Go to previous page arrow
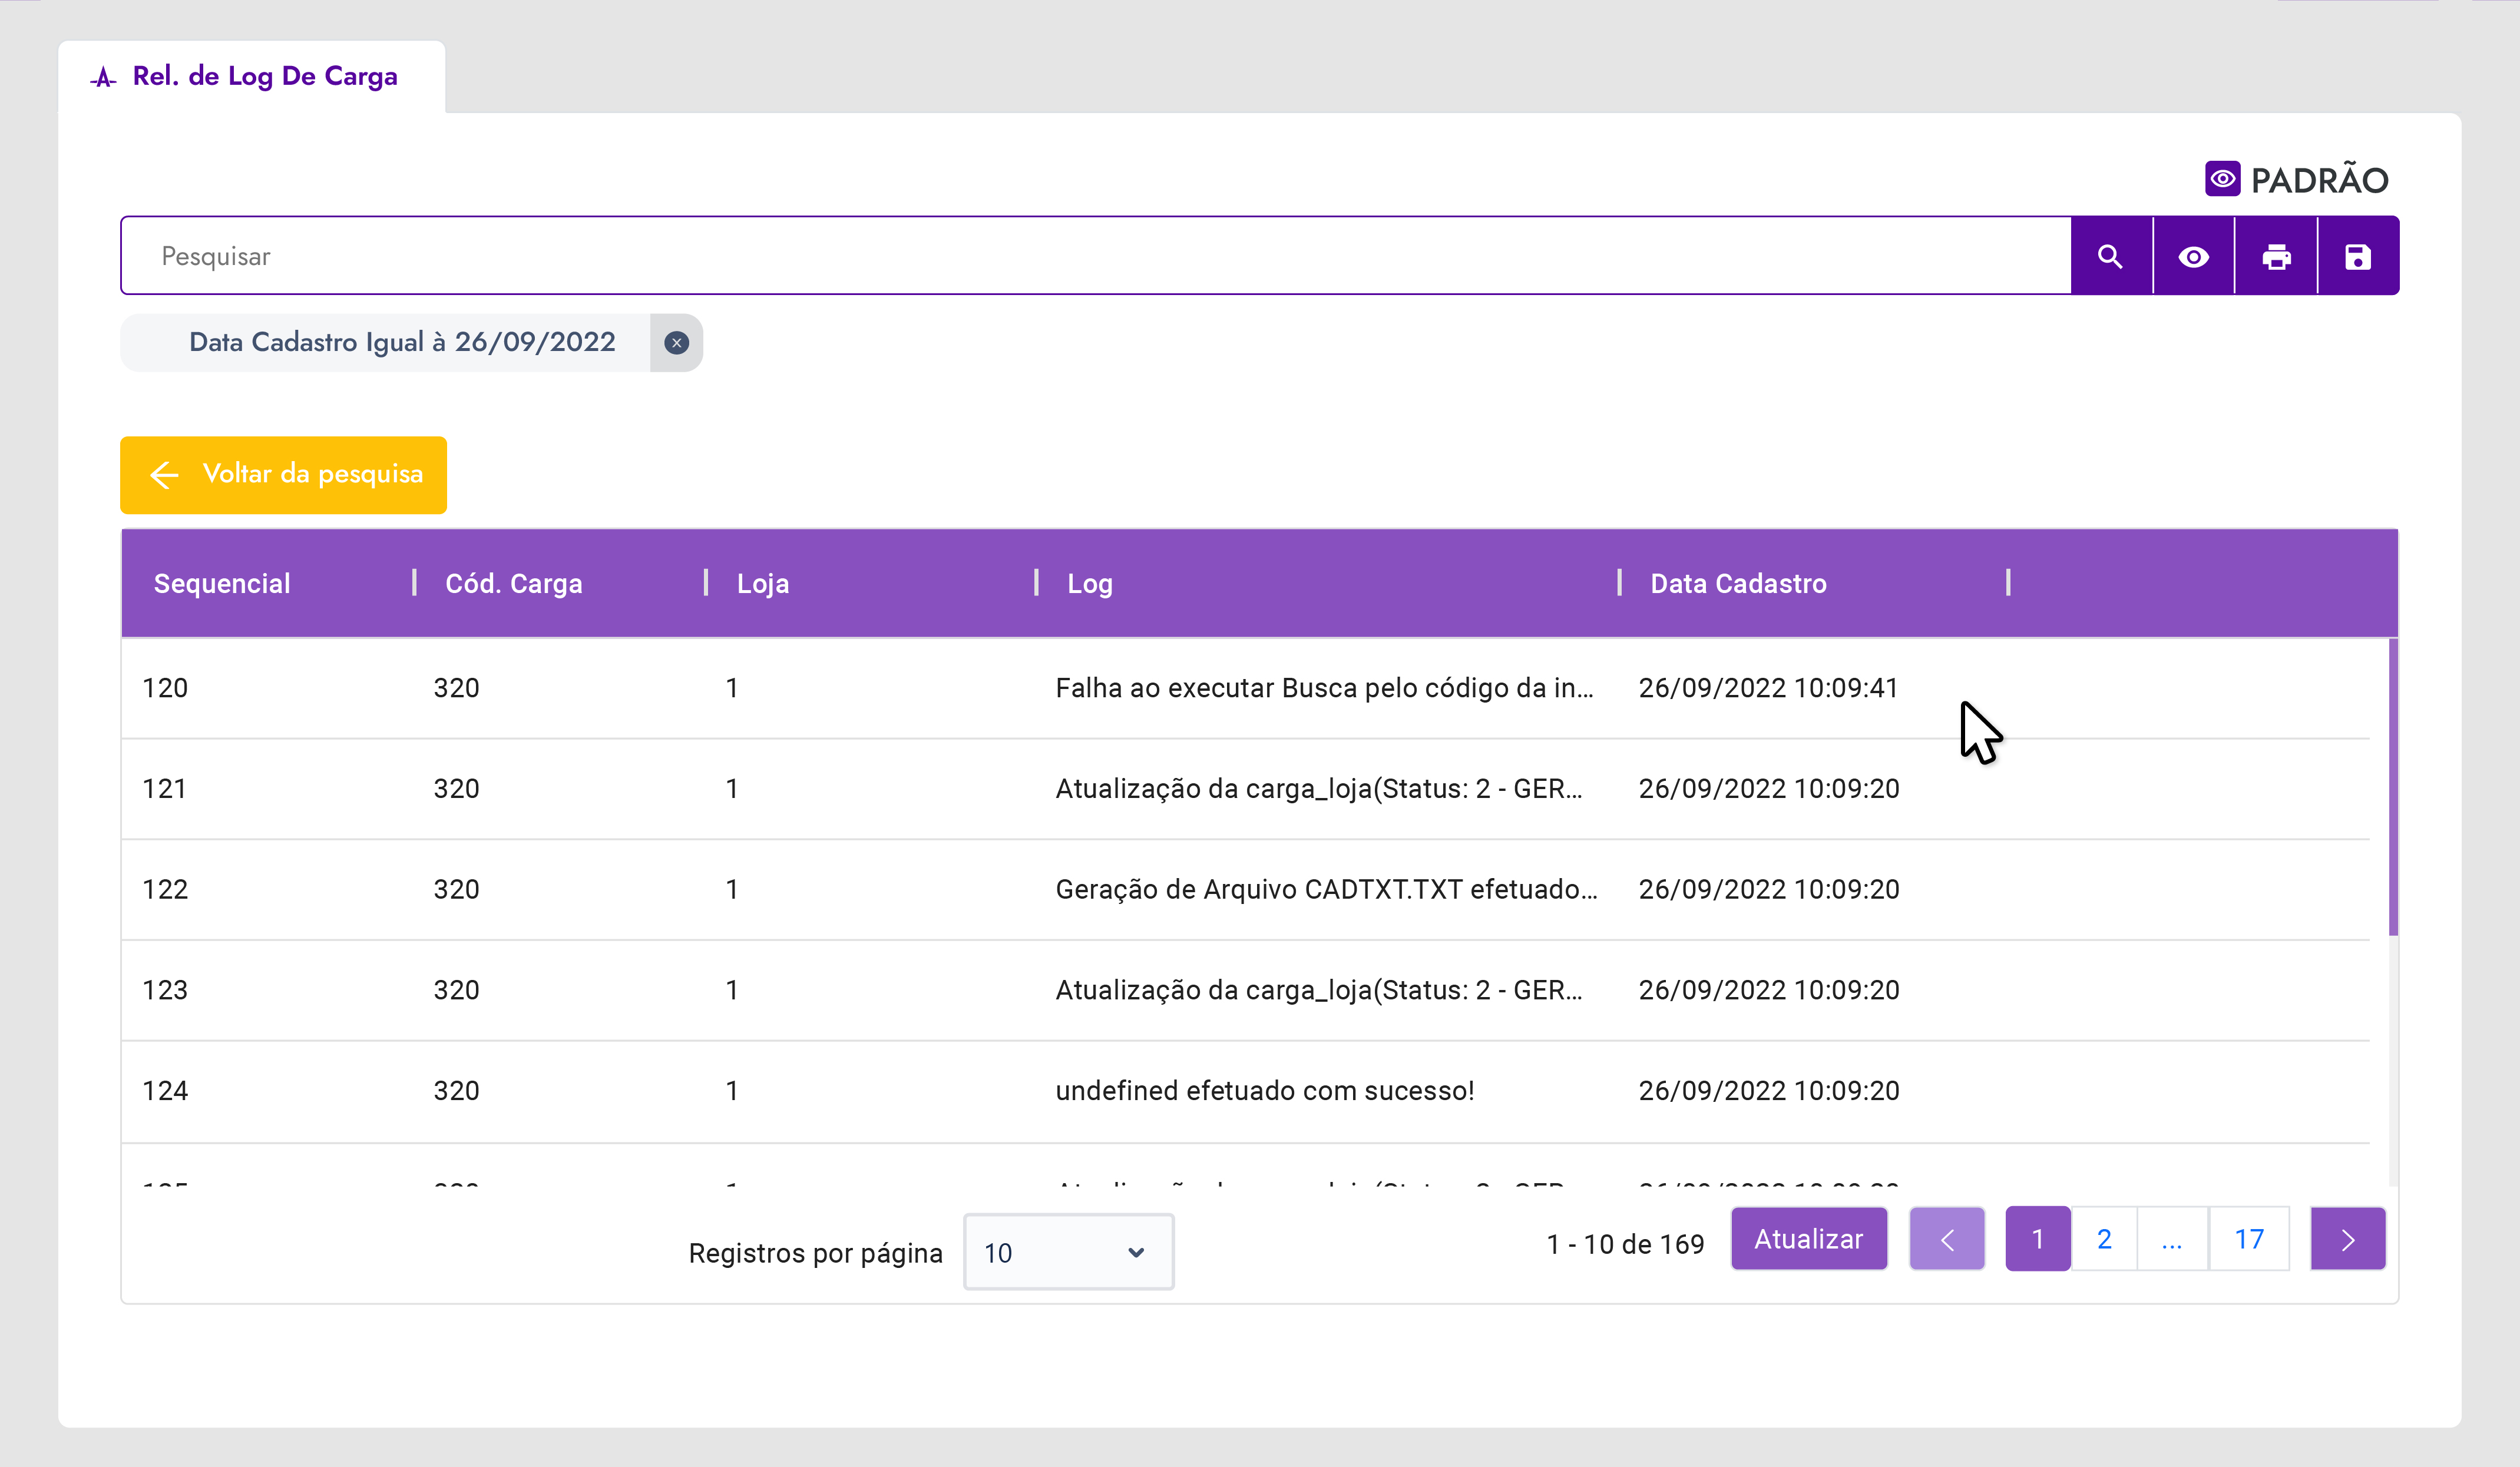The width and height of the screenshot is (2520, 1467). [1946, 1240]
